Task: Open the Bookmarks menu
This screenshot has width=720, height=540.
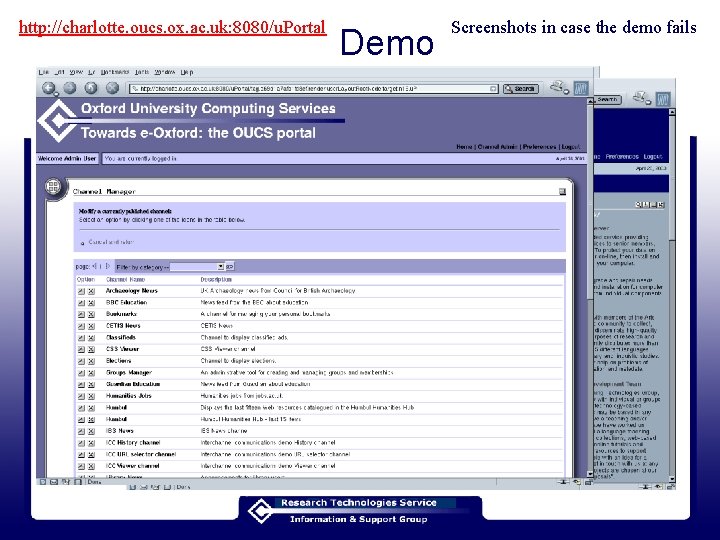Action: [115, 72]
